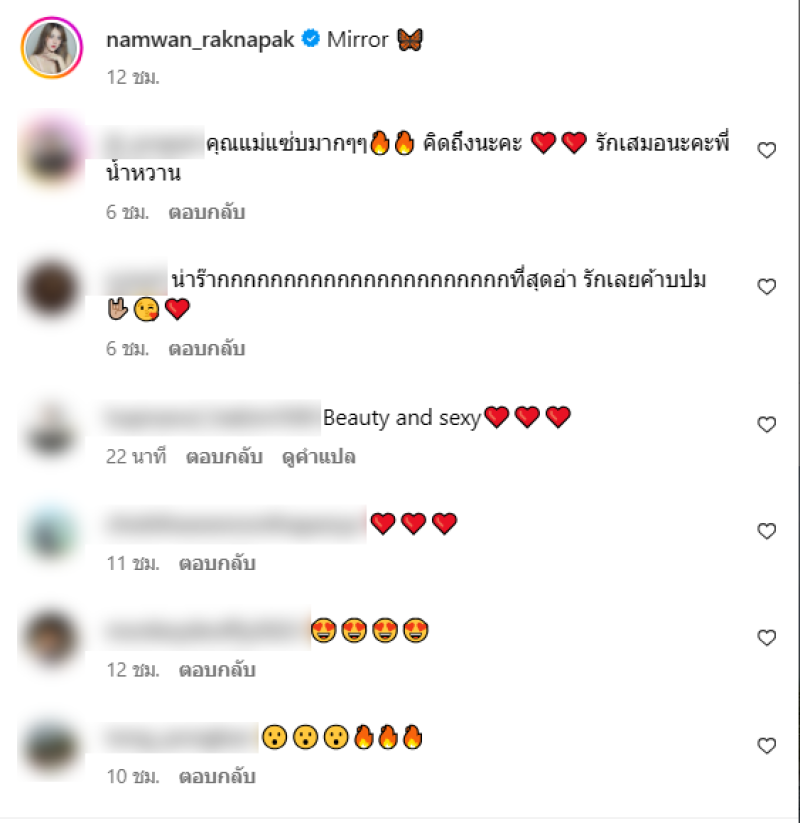Like the heart-eyes emoji comment
Screen dimensions: 800x823
766,638
